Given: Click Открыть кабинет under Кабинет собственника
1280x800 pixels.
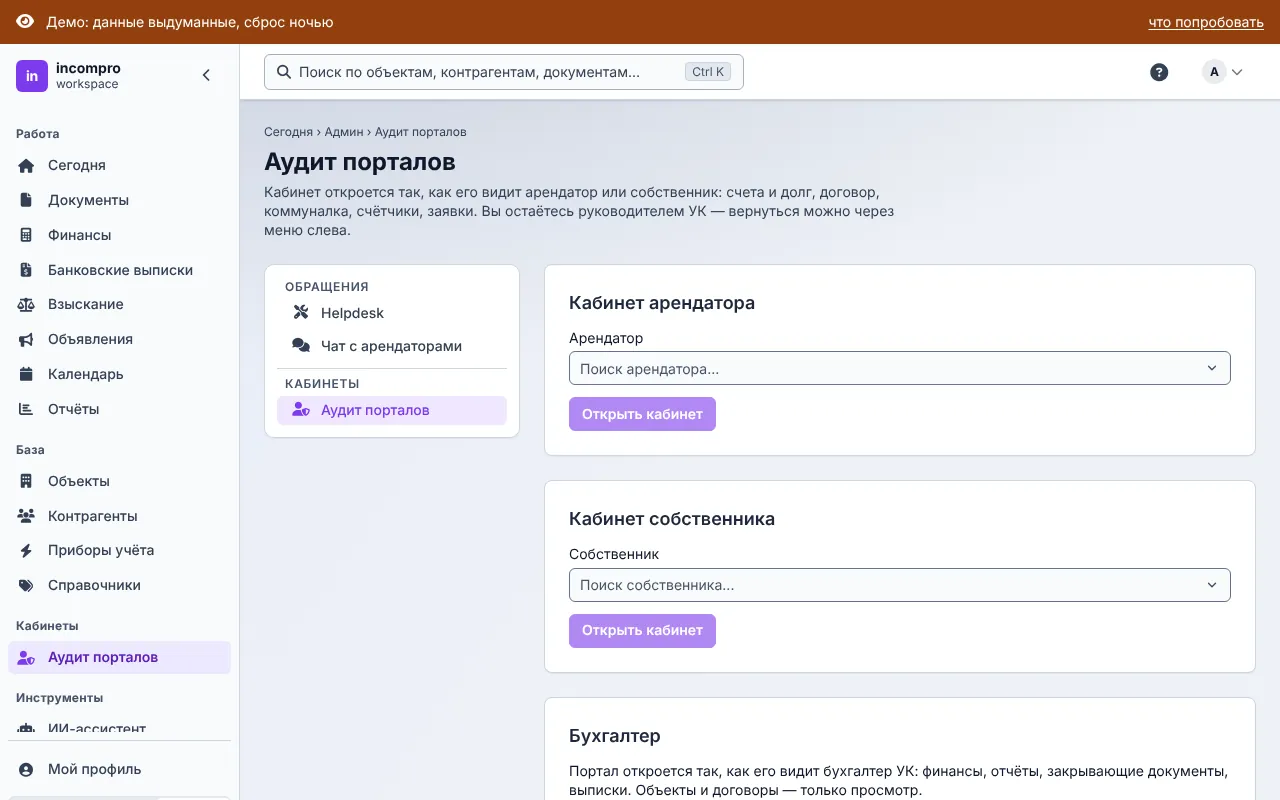Looking at the screenshot, I should click(642, 631).
